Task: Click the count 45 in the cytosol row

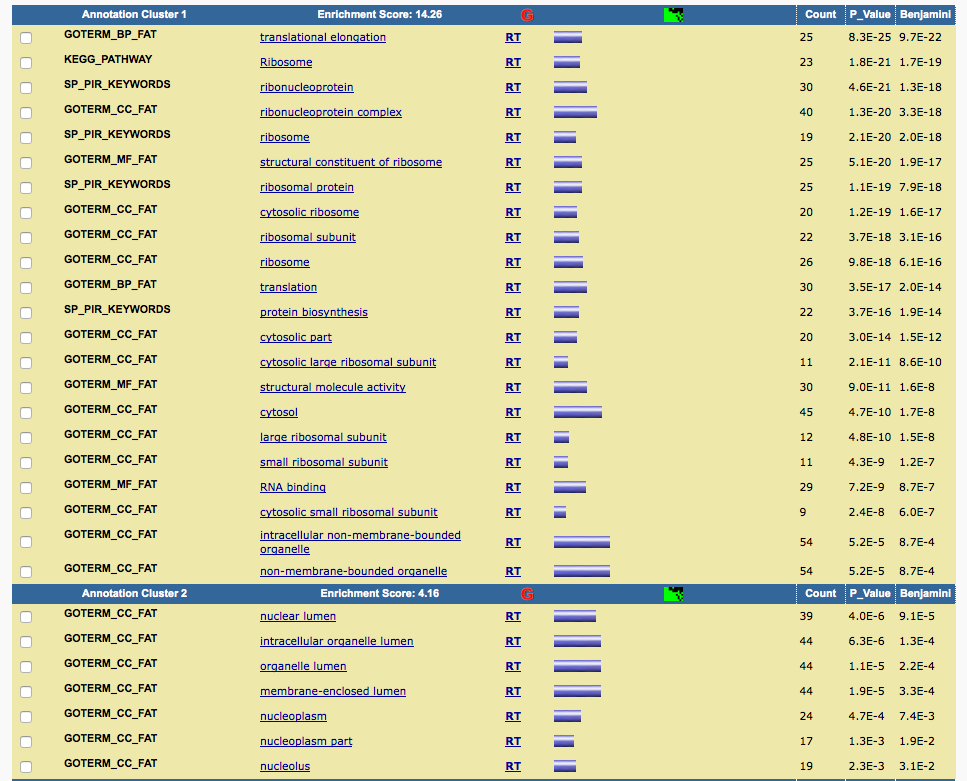Action: pyautogui.click(x=806, y=412)
